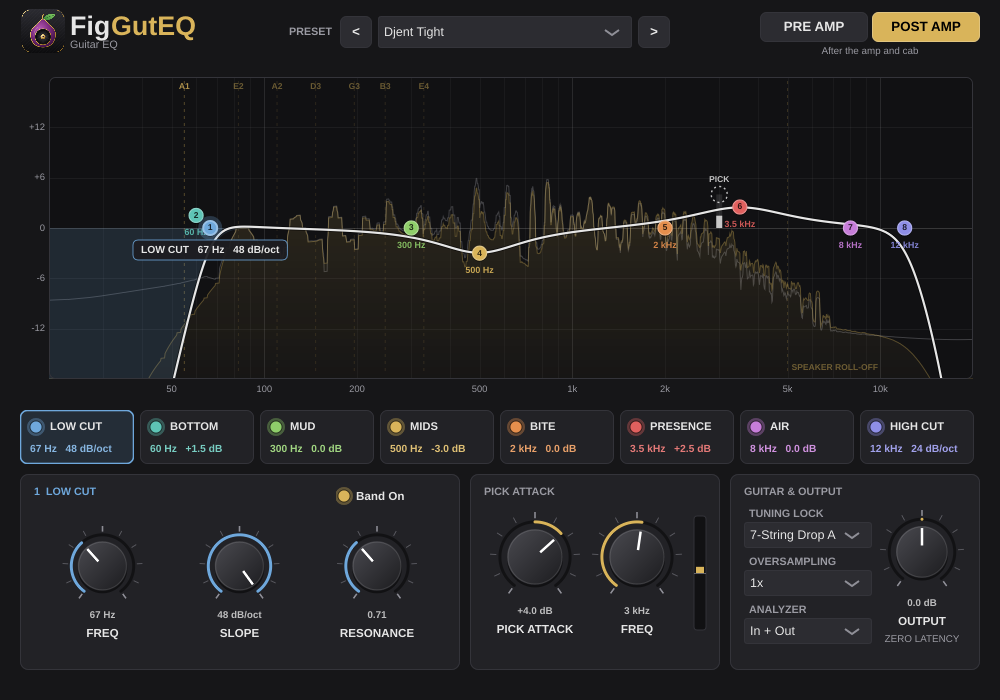
Task: Select EQ node 8 at 12 kHz
Action: [904, 228]
